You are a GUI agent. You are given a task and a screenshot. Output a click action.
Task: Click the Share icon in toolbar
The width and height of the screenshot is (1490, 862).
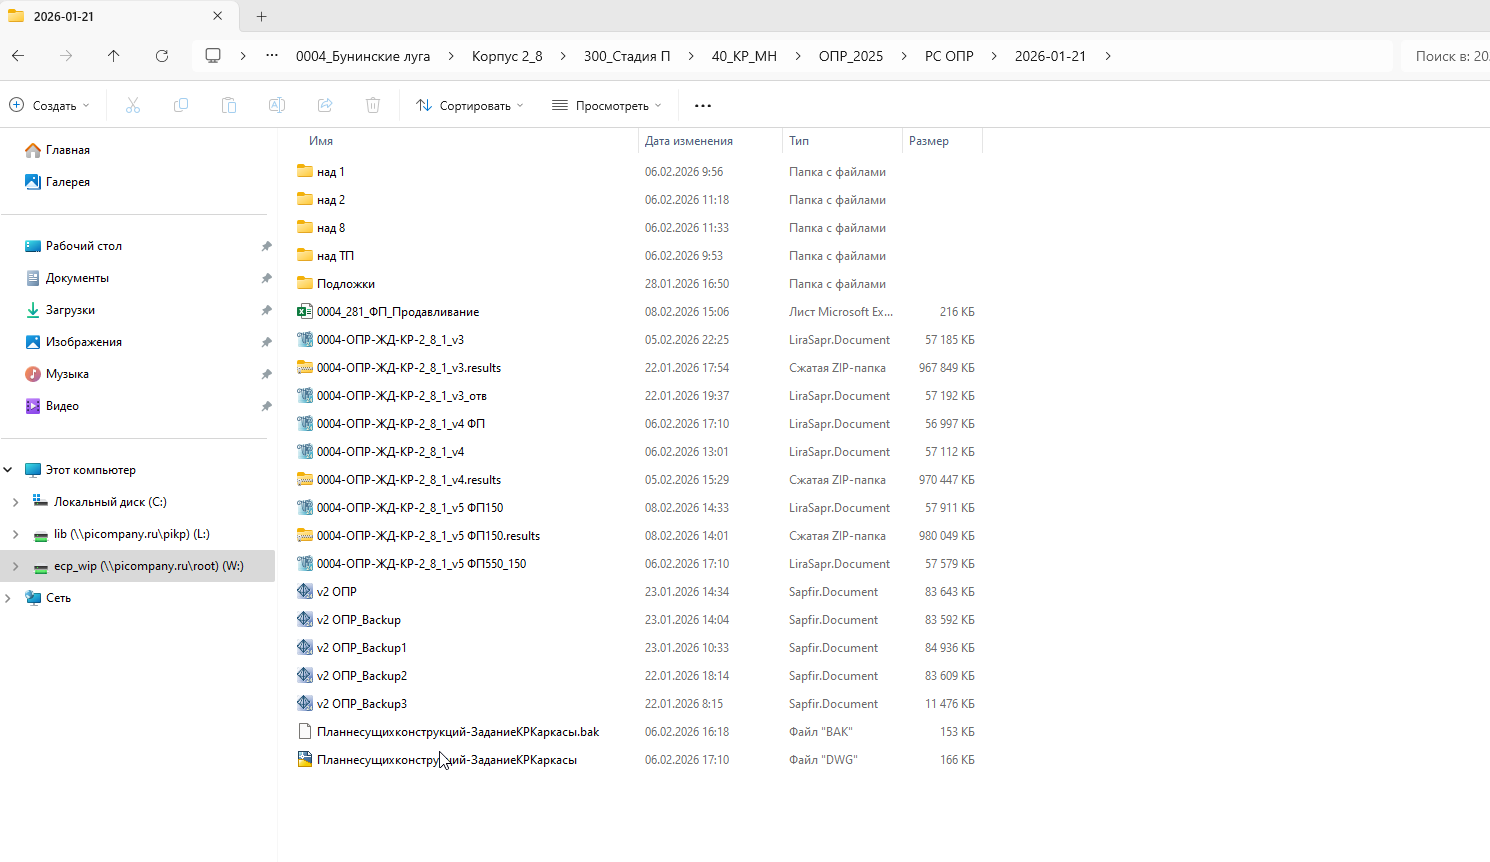click(x=325, y=105)
